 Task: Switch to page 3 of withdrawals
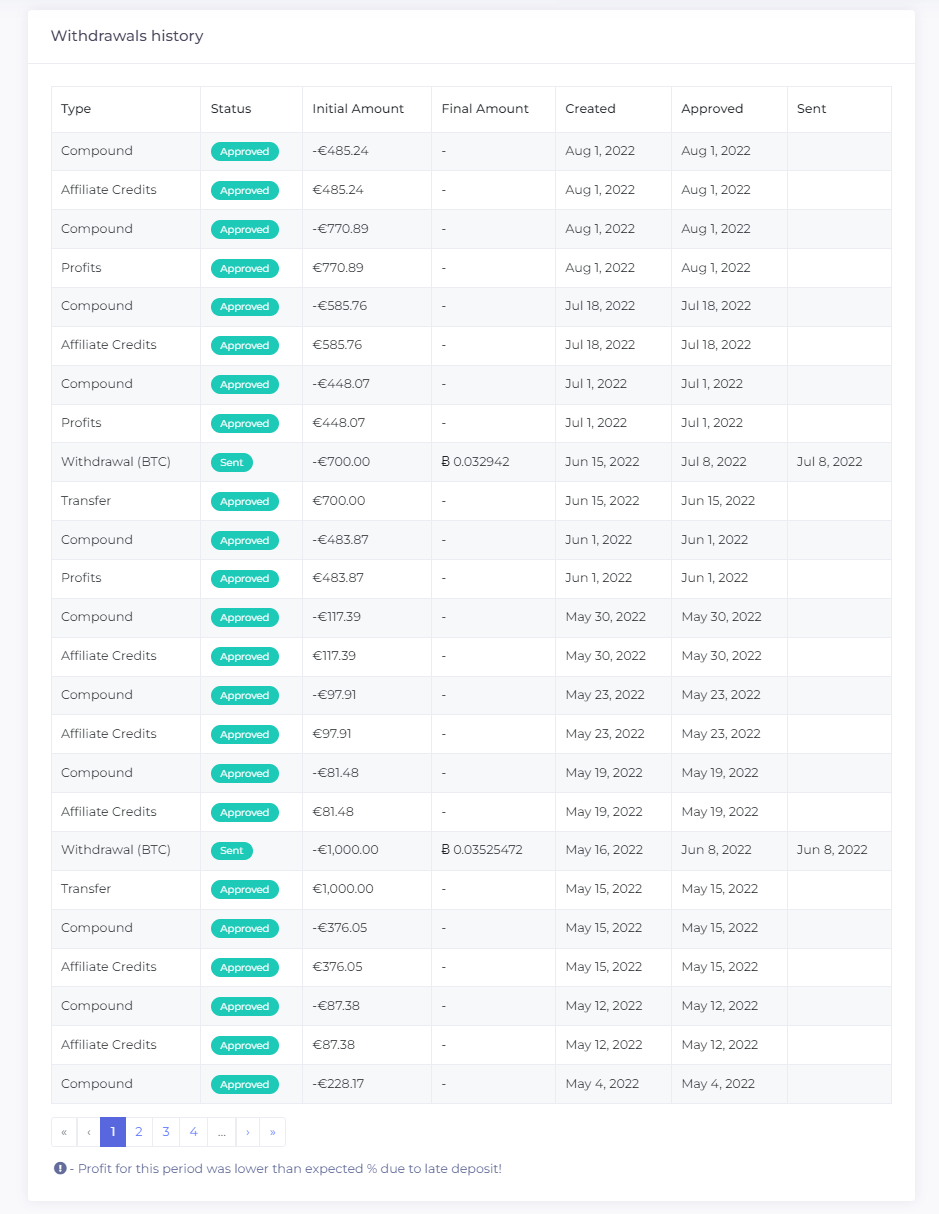point(166,1131)
